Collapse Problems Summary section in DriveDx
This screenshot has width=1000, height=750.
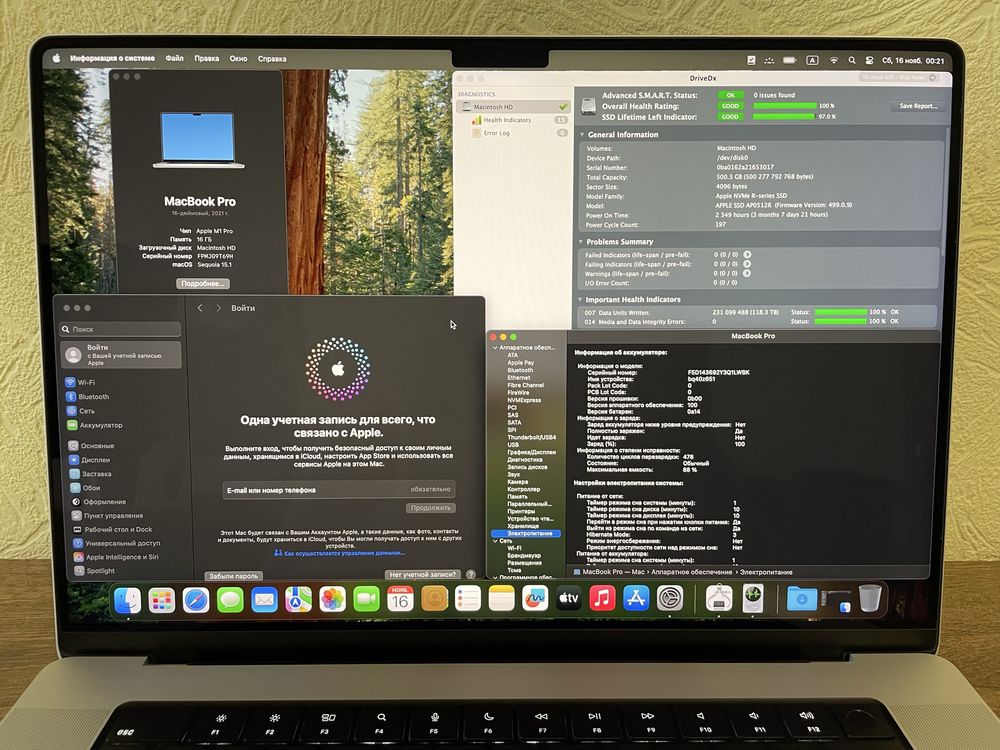pyautogui.click(x=581, y=242)
